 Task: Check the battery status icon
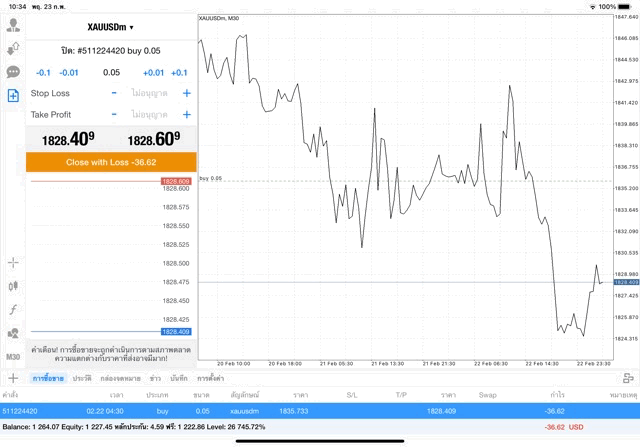pyautogui.click(x=624, y=7)
